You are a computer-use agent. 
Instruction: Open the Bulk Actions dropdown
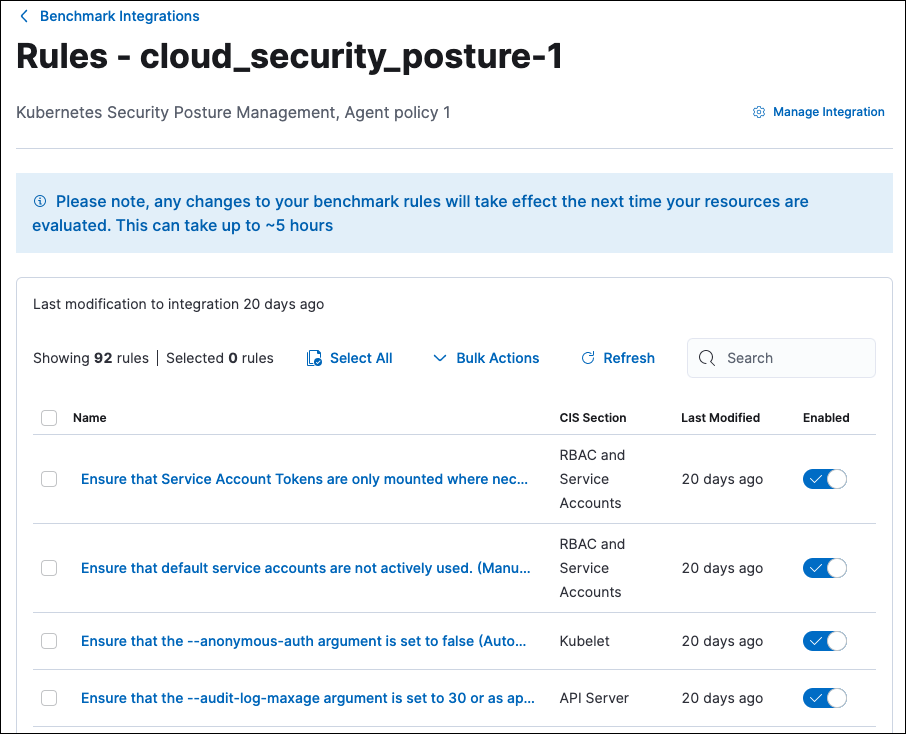(x=486, y=358)
